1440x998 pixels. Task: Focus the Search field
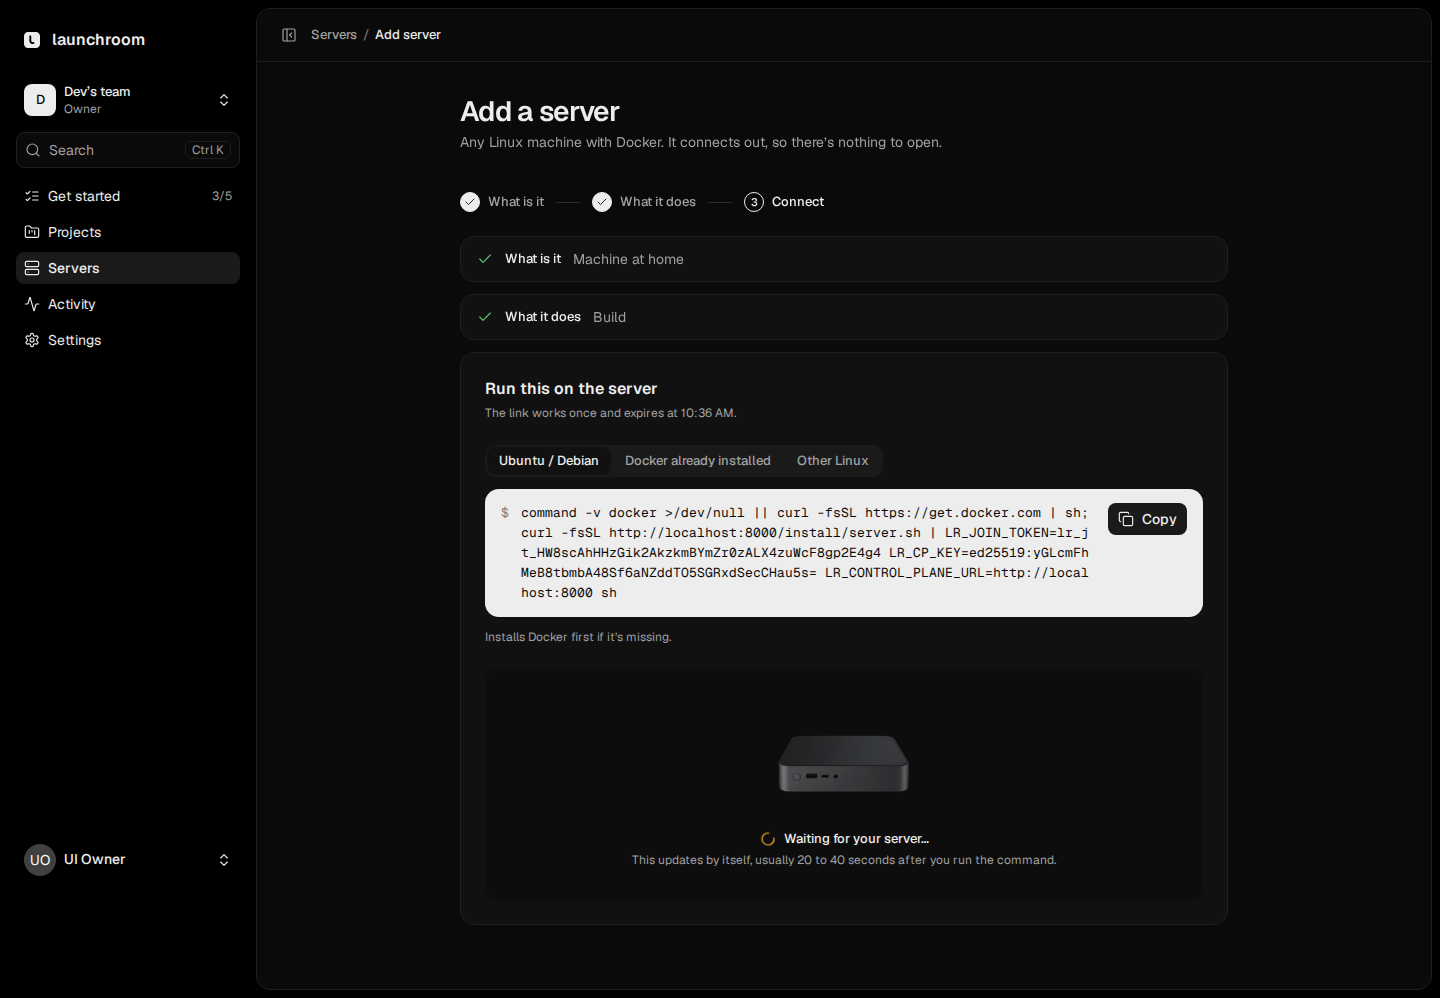click(128, 150)
